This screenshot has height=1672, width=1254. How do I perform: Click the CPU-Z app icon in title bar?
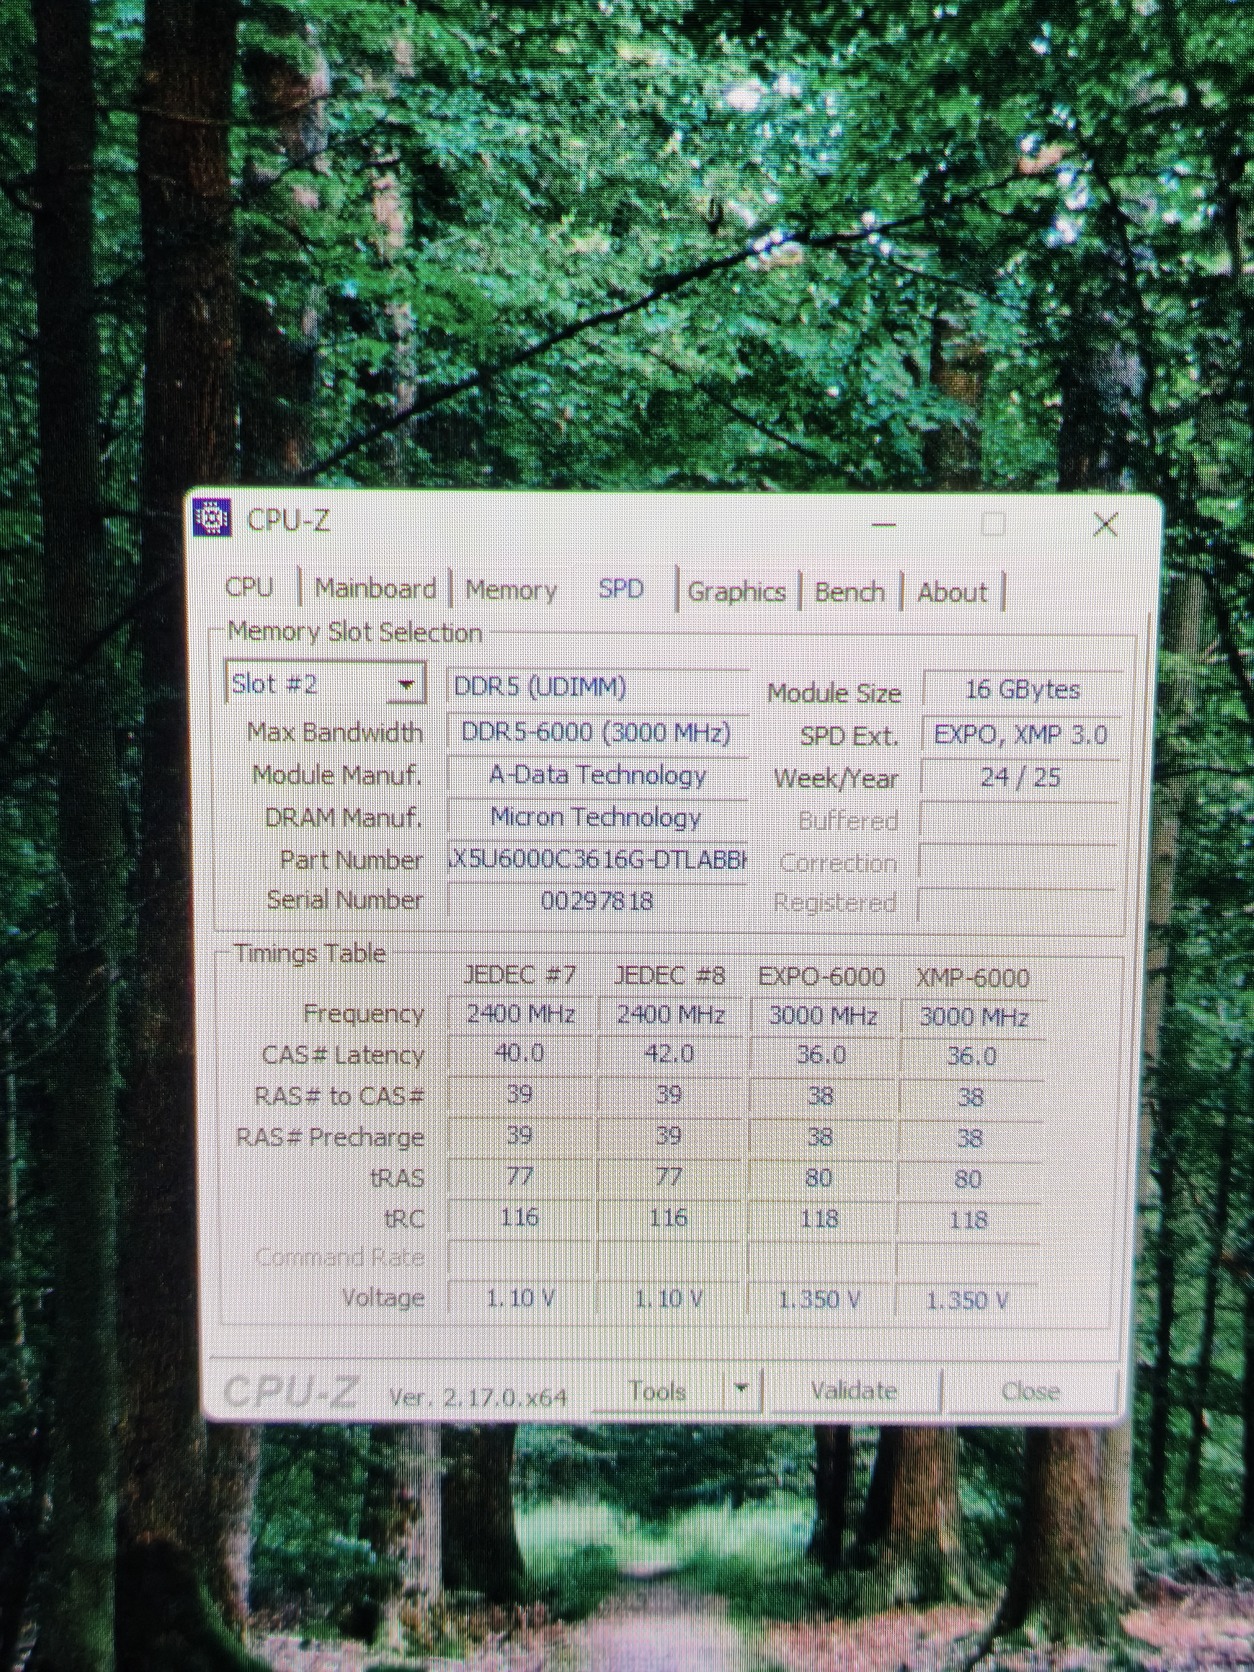211,516
